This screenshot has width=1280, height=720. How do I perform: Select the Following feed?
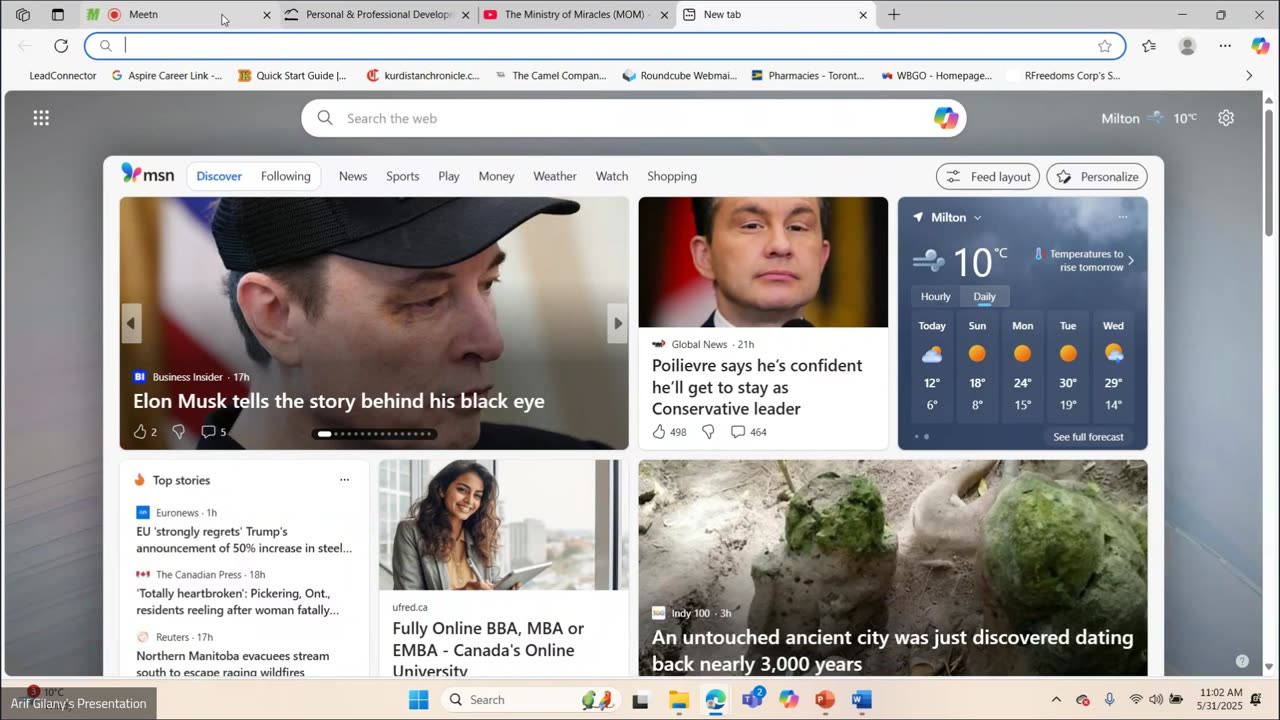click(286, 176)
